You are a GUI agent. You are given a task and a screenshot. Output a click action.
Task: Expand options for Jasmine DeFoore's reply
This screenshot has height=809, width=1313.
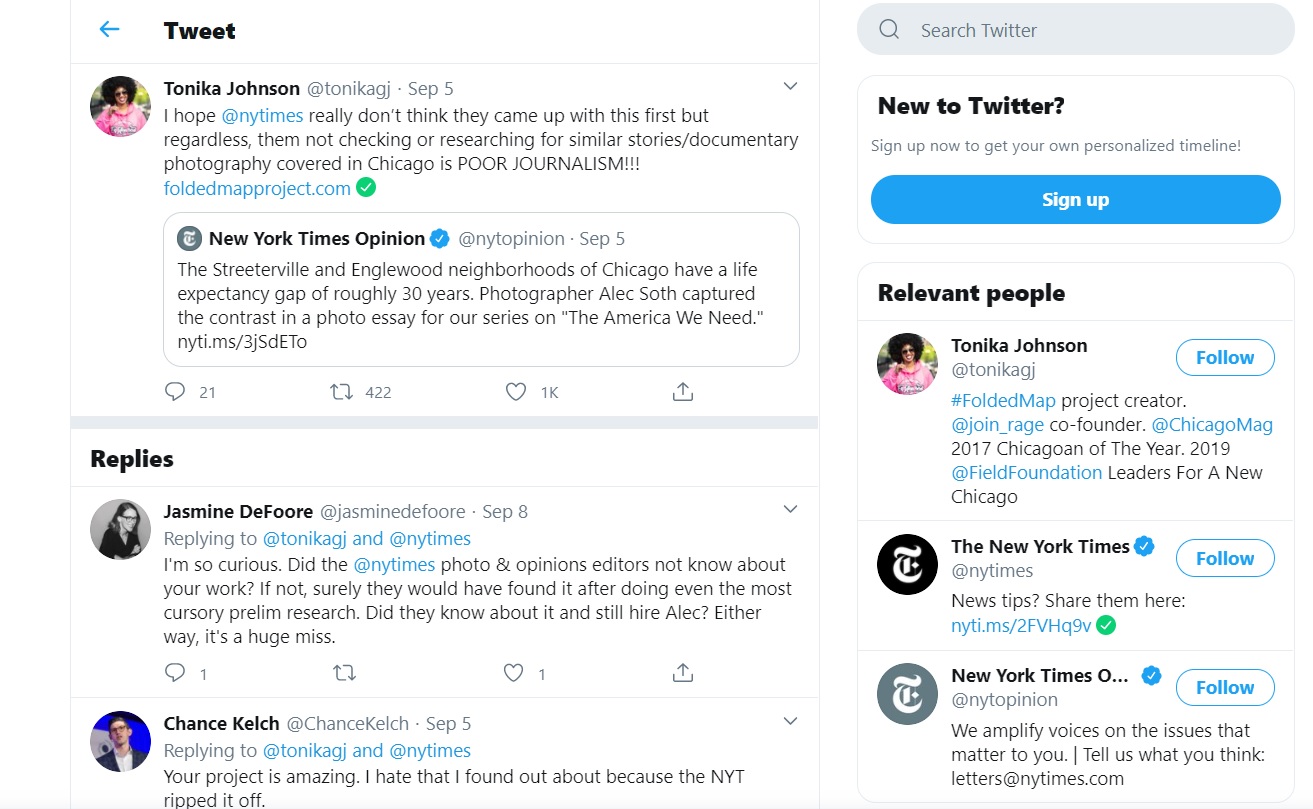click(x=790, y=510)
